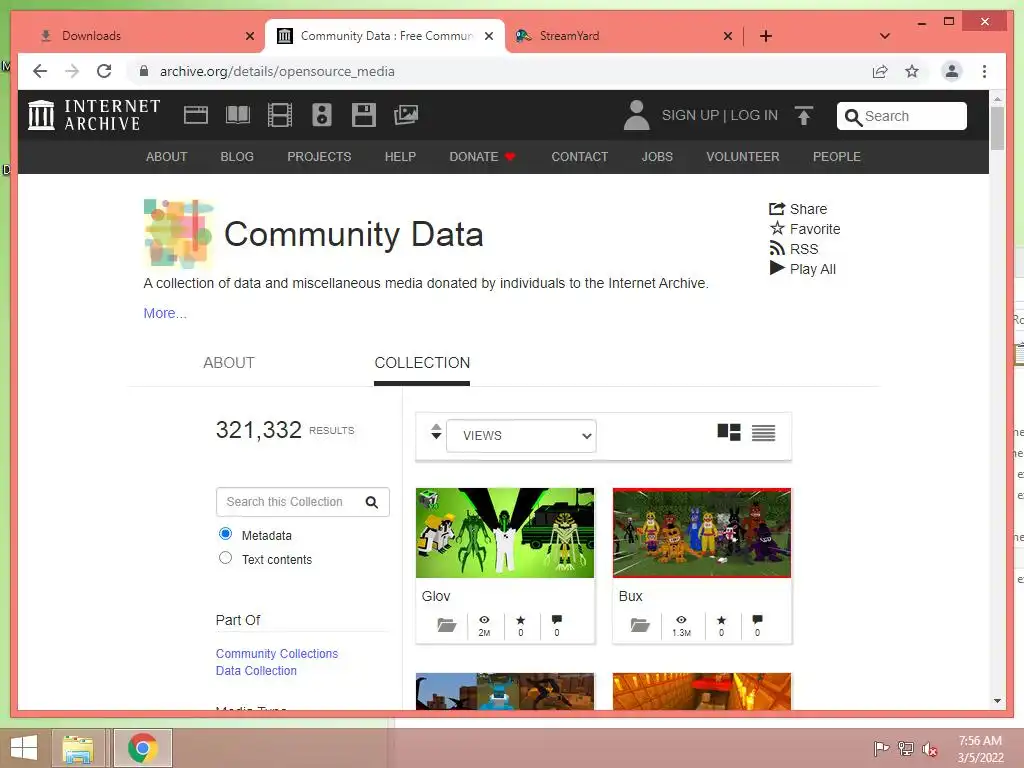Image resolution: width=1024 pixels, height=768 pixels.
Task: Close the Community Data tab
Action: (488, 36)
